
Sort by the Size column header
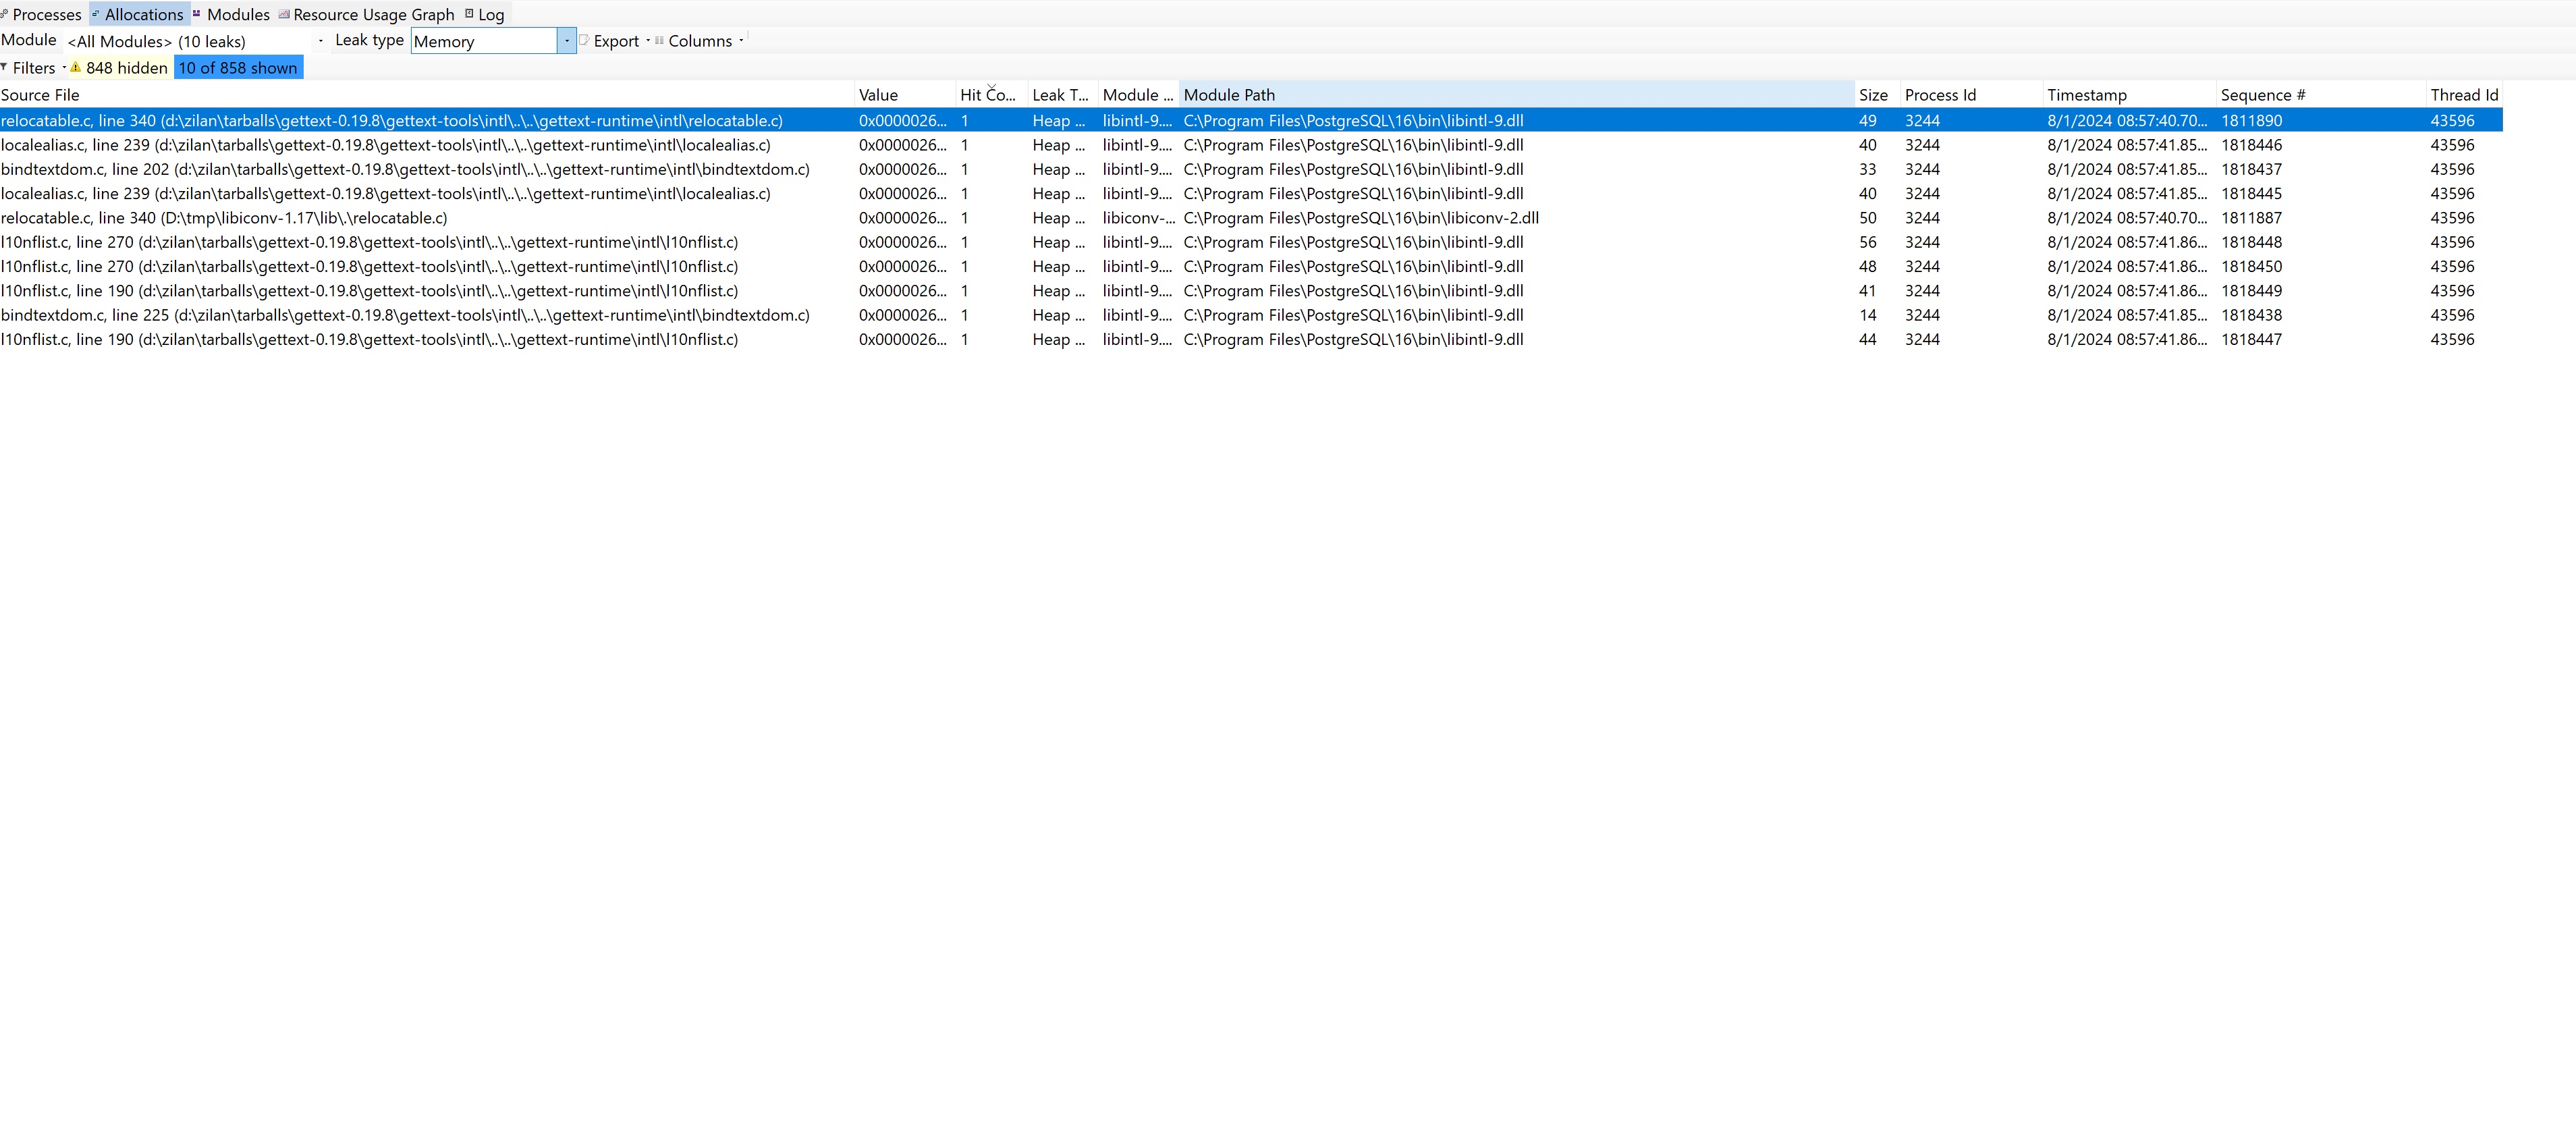(x=1872, y=95)
